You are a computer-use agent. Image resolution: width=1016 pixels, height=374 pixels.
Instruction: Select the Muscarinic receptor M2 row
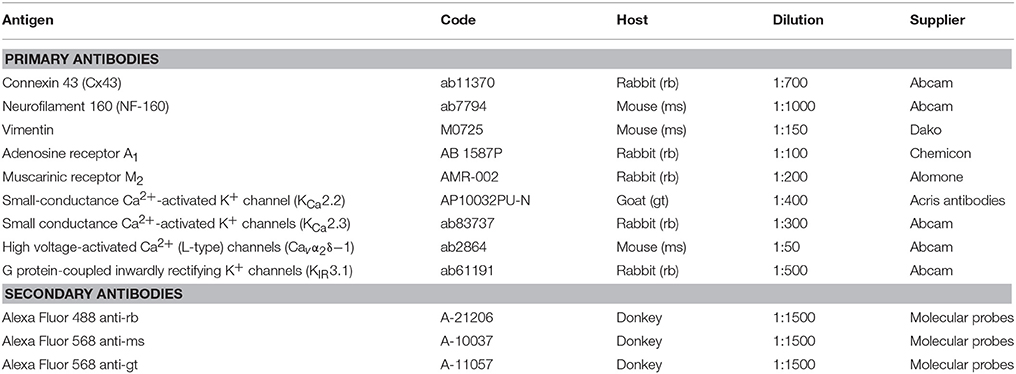(508, 177)
